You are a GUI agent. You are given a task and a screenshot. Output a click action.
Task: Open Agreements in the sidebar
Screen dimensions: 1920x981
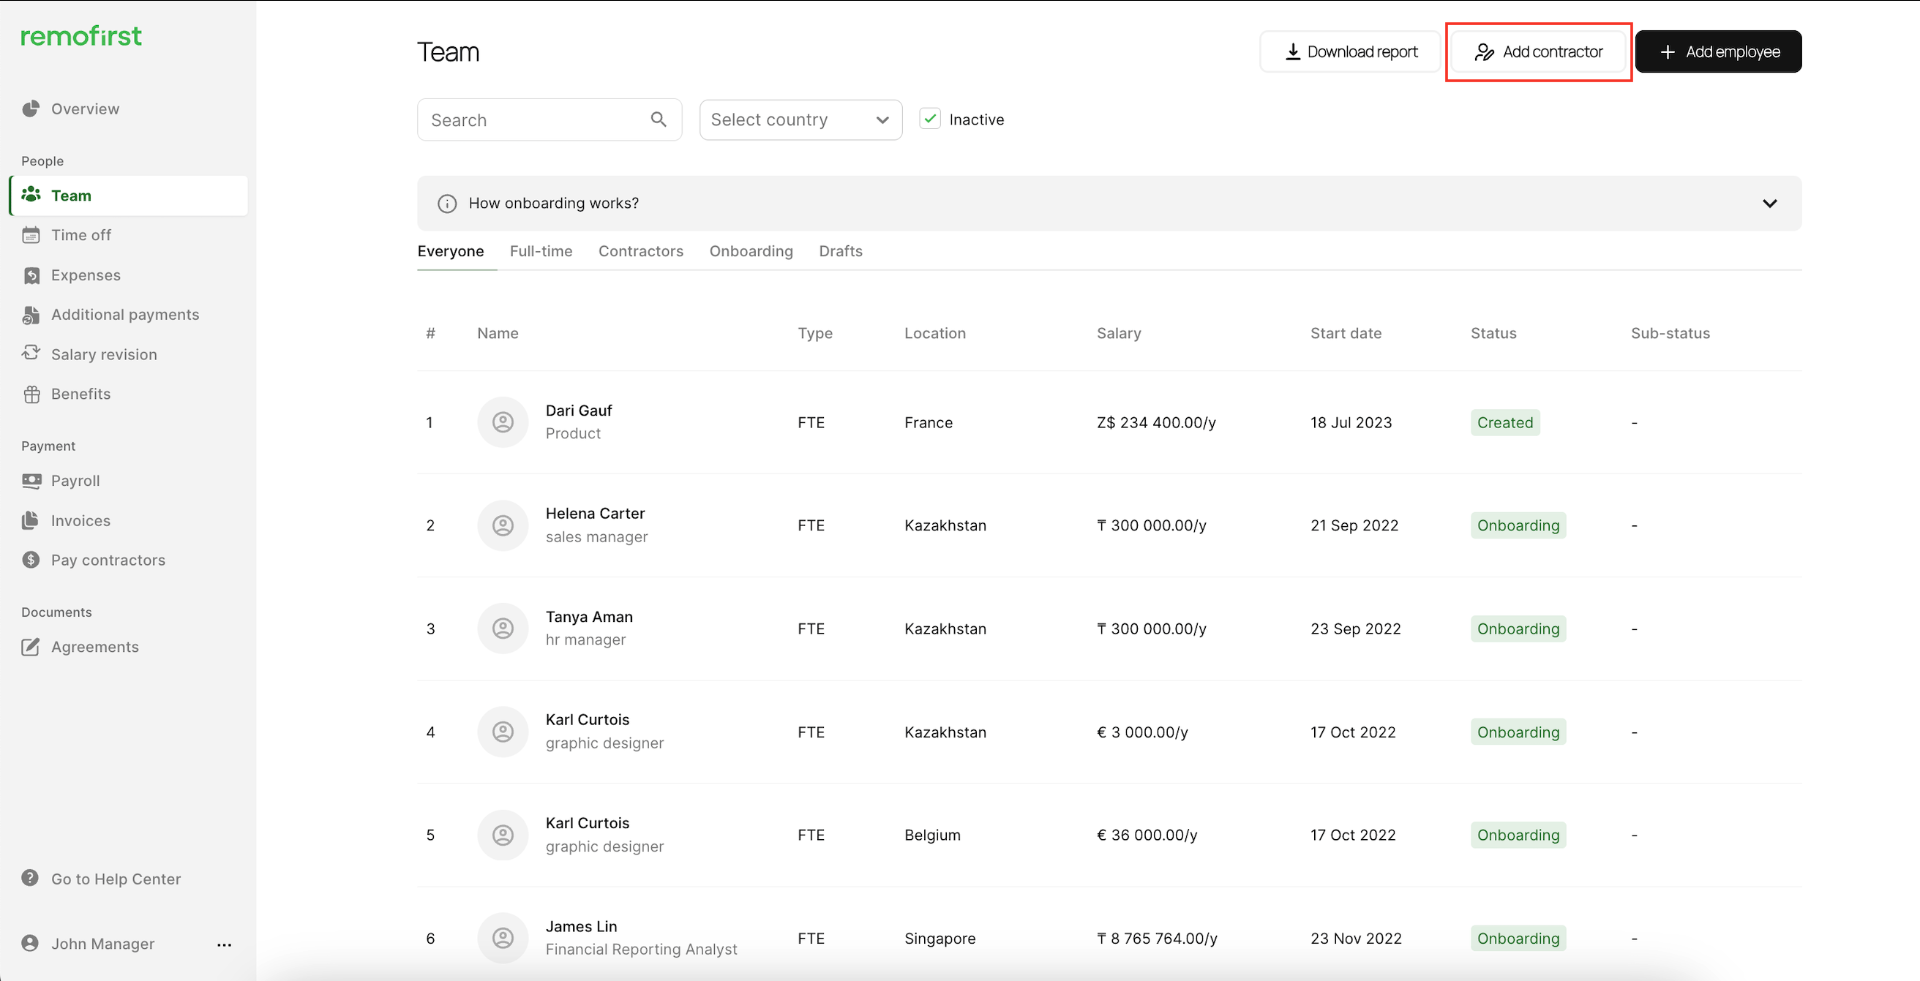(95, 647)
